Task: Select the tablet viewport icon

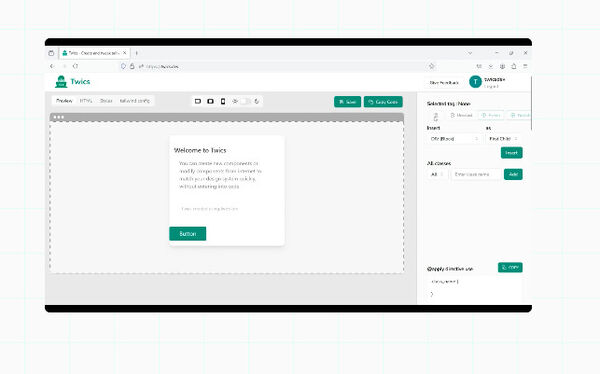Action: (x=210, y=101)
